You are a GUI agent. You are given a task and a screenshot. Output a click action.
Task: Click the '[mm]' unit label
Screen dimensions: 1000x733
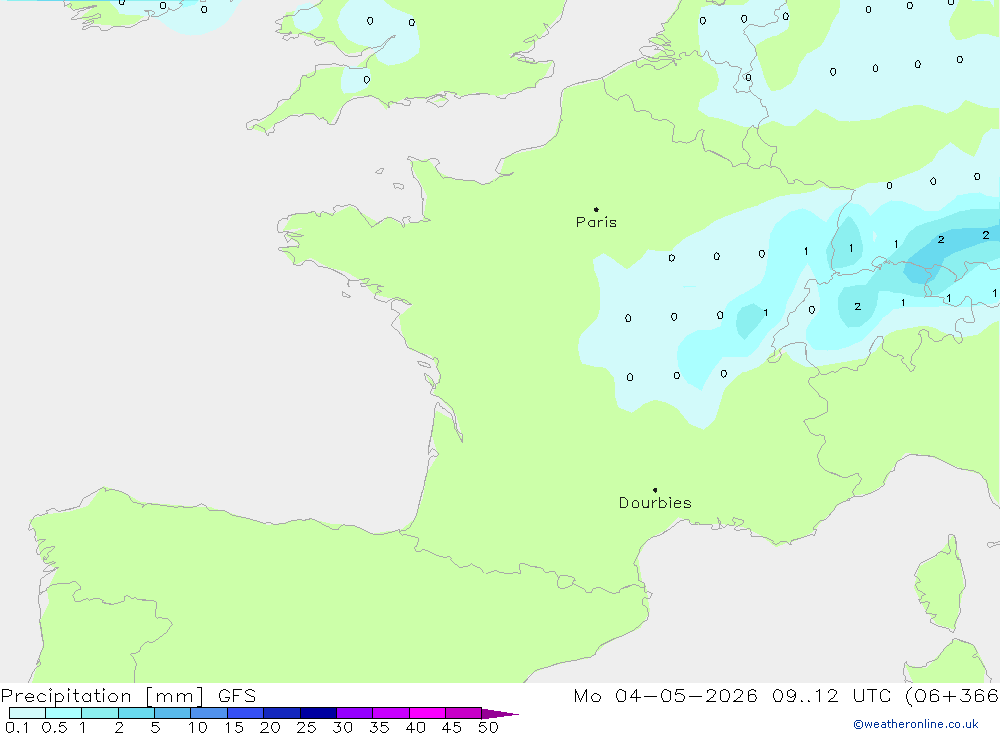(175, 696)
